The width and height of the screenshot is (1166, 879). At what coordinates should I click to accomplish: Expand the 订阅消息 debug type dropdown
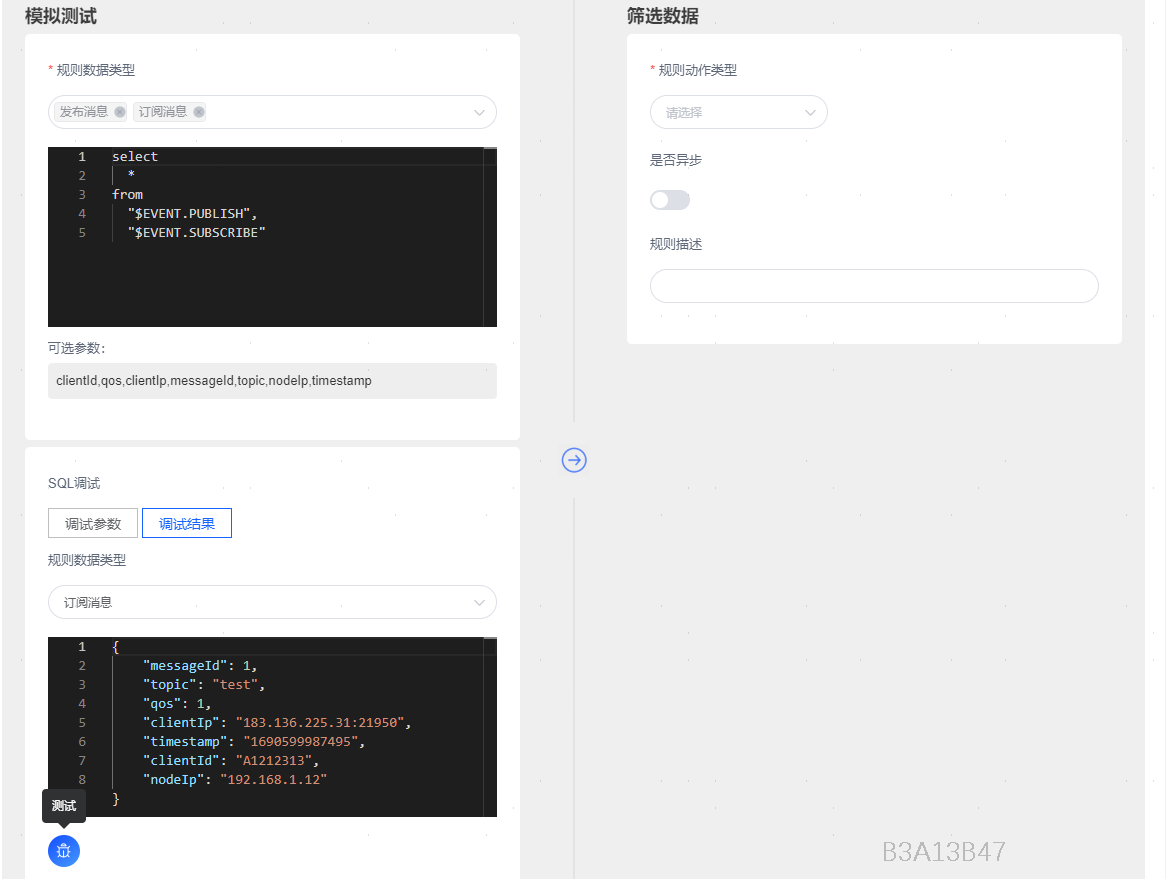[x=272, y=602]
